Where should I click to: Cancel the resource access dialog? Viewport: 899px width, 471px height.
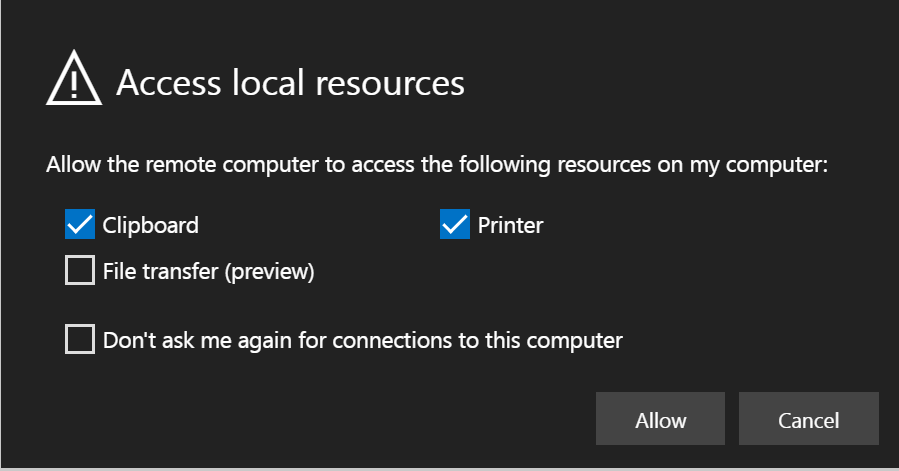coord(808,419)
